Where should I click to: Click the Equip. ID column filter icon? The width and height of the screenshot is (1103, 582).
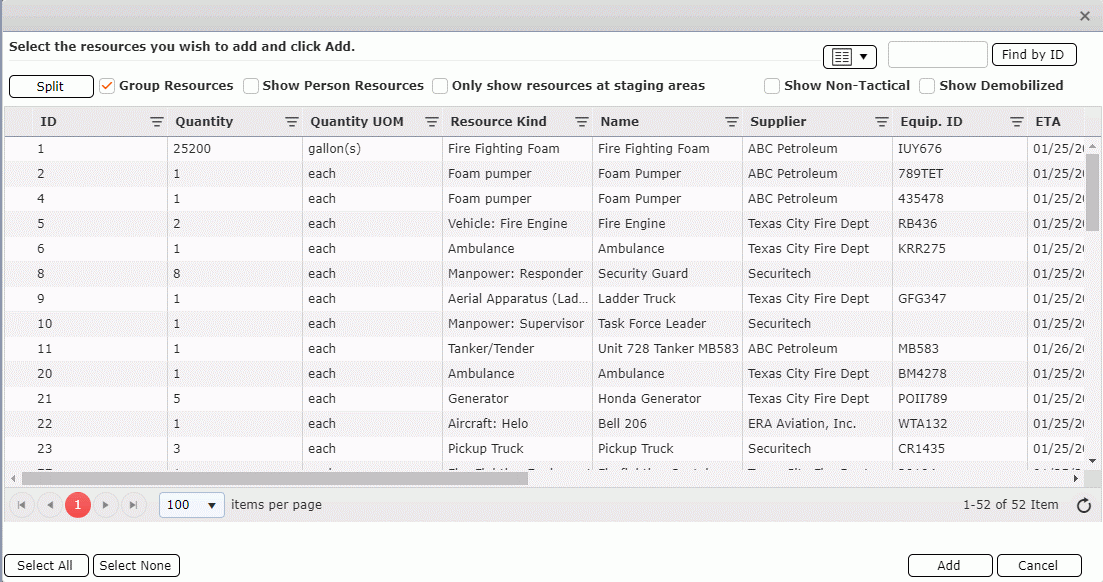coord(1017,122)
